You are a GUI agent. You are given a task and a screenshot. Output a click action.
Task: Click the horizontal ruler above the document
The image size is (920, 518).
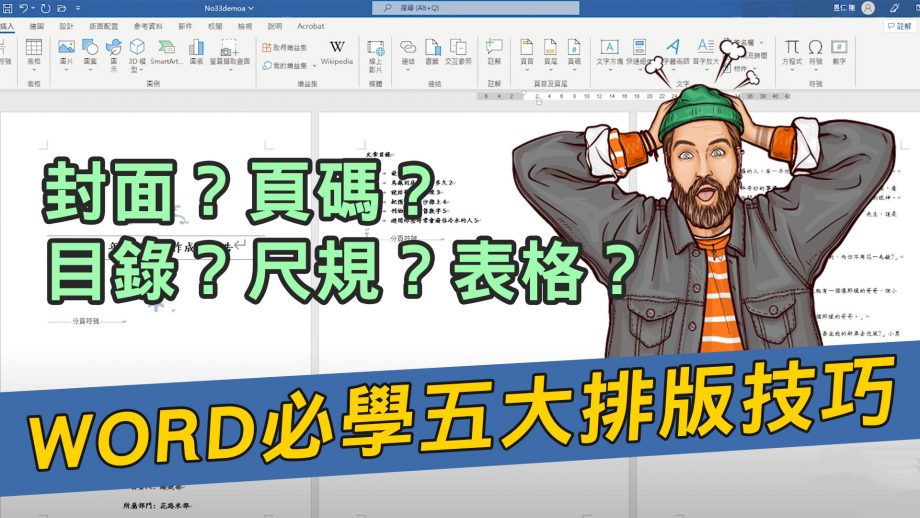coord(634,96)
